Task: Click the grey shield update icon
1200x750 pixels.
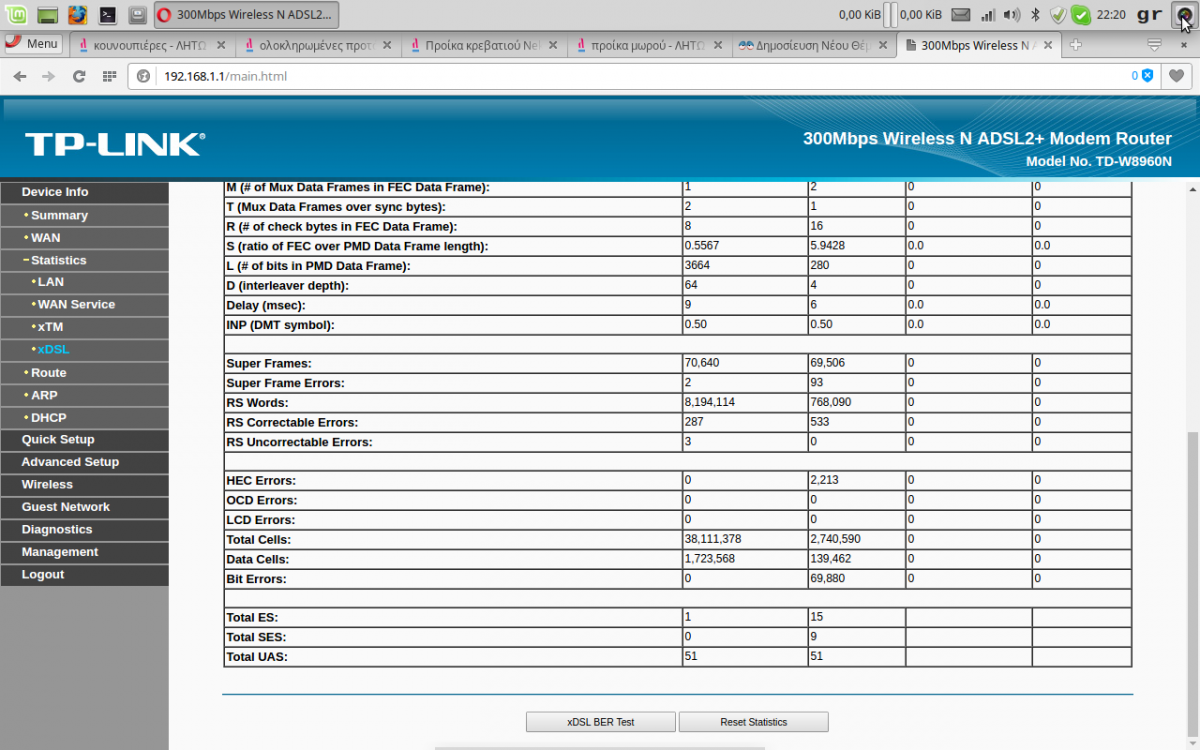Action: tap(1058, 15)
